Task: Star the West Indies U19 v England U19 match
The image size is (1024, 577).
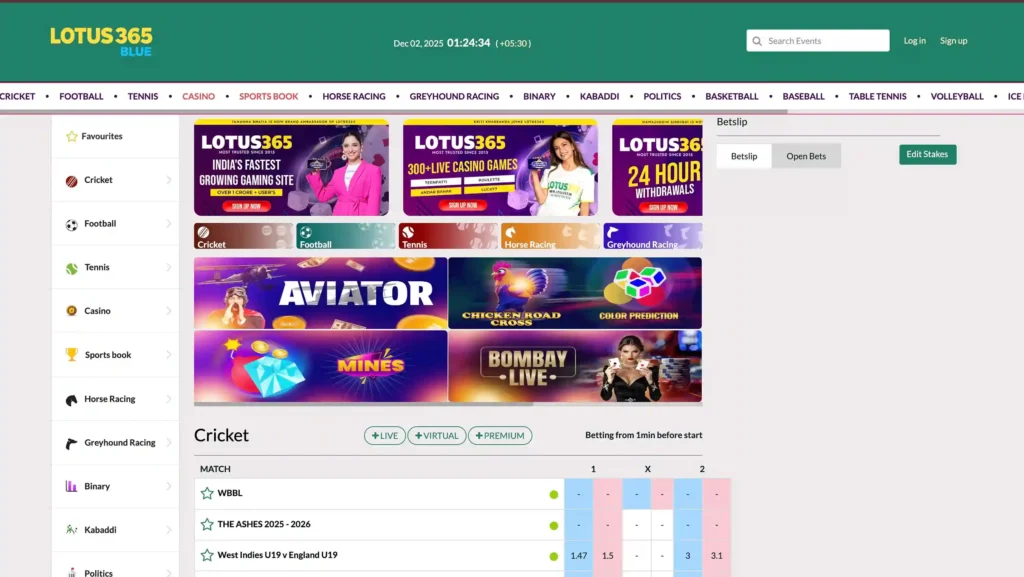Action: 207,555
